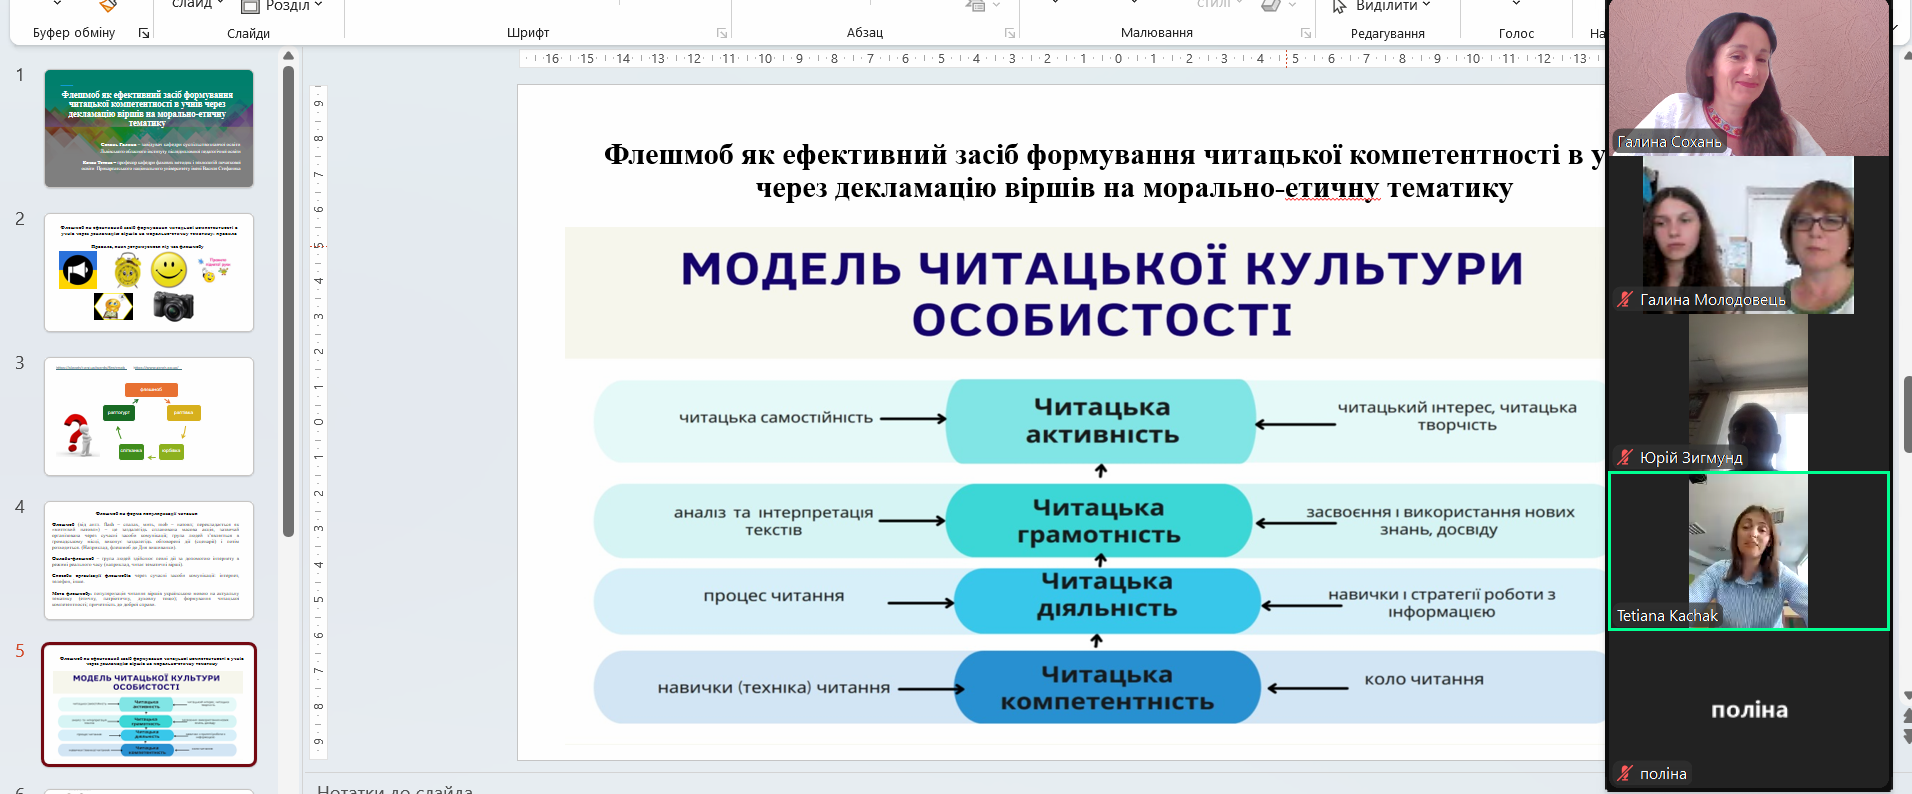Click the slide title text box
1912x794 pixels.
pyautogui.click(x=1100, y=171)
